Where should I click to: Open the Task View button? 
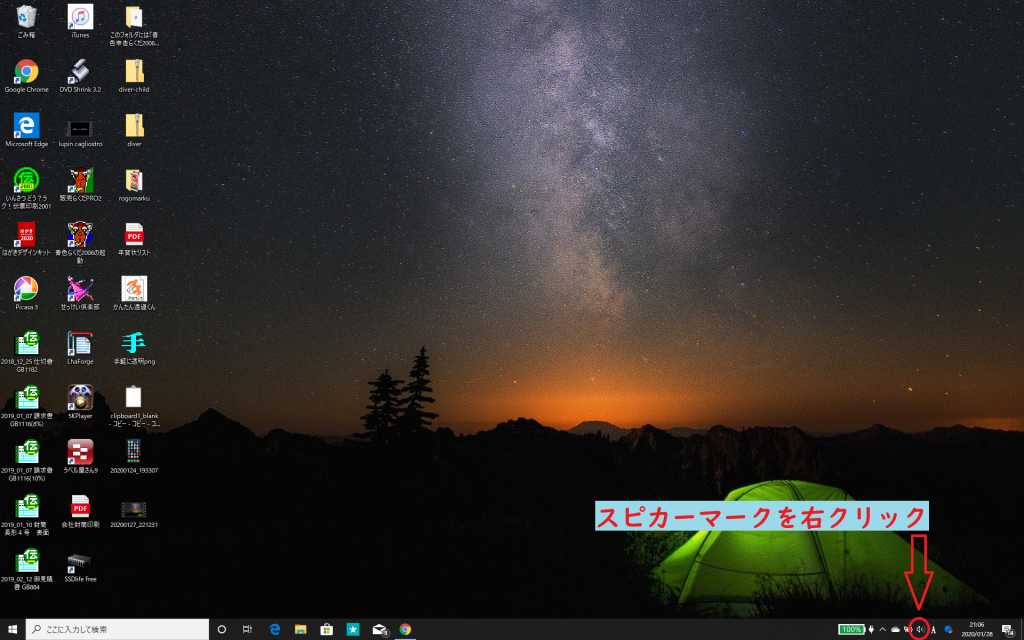tap(247, 630)
